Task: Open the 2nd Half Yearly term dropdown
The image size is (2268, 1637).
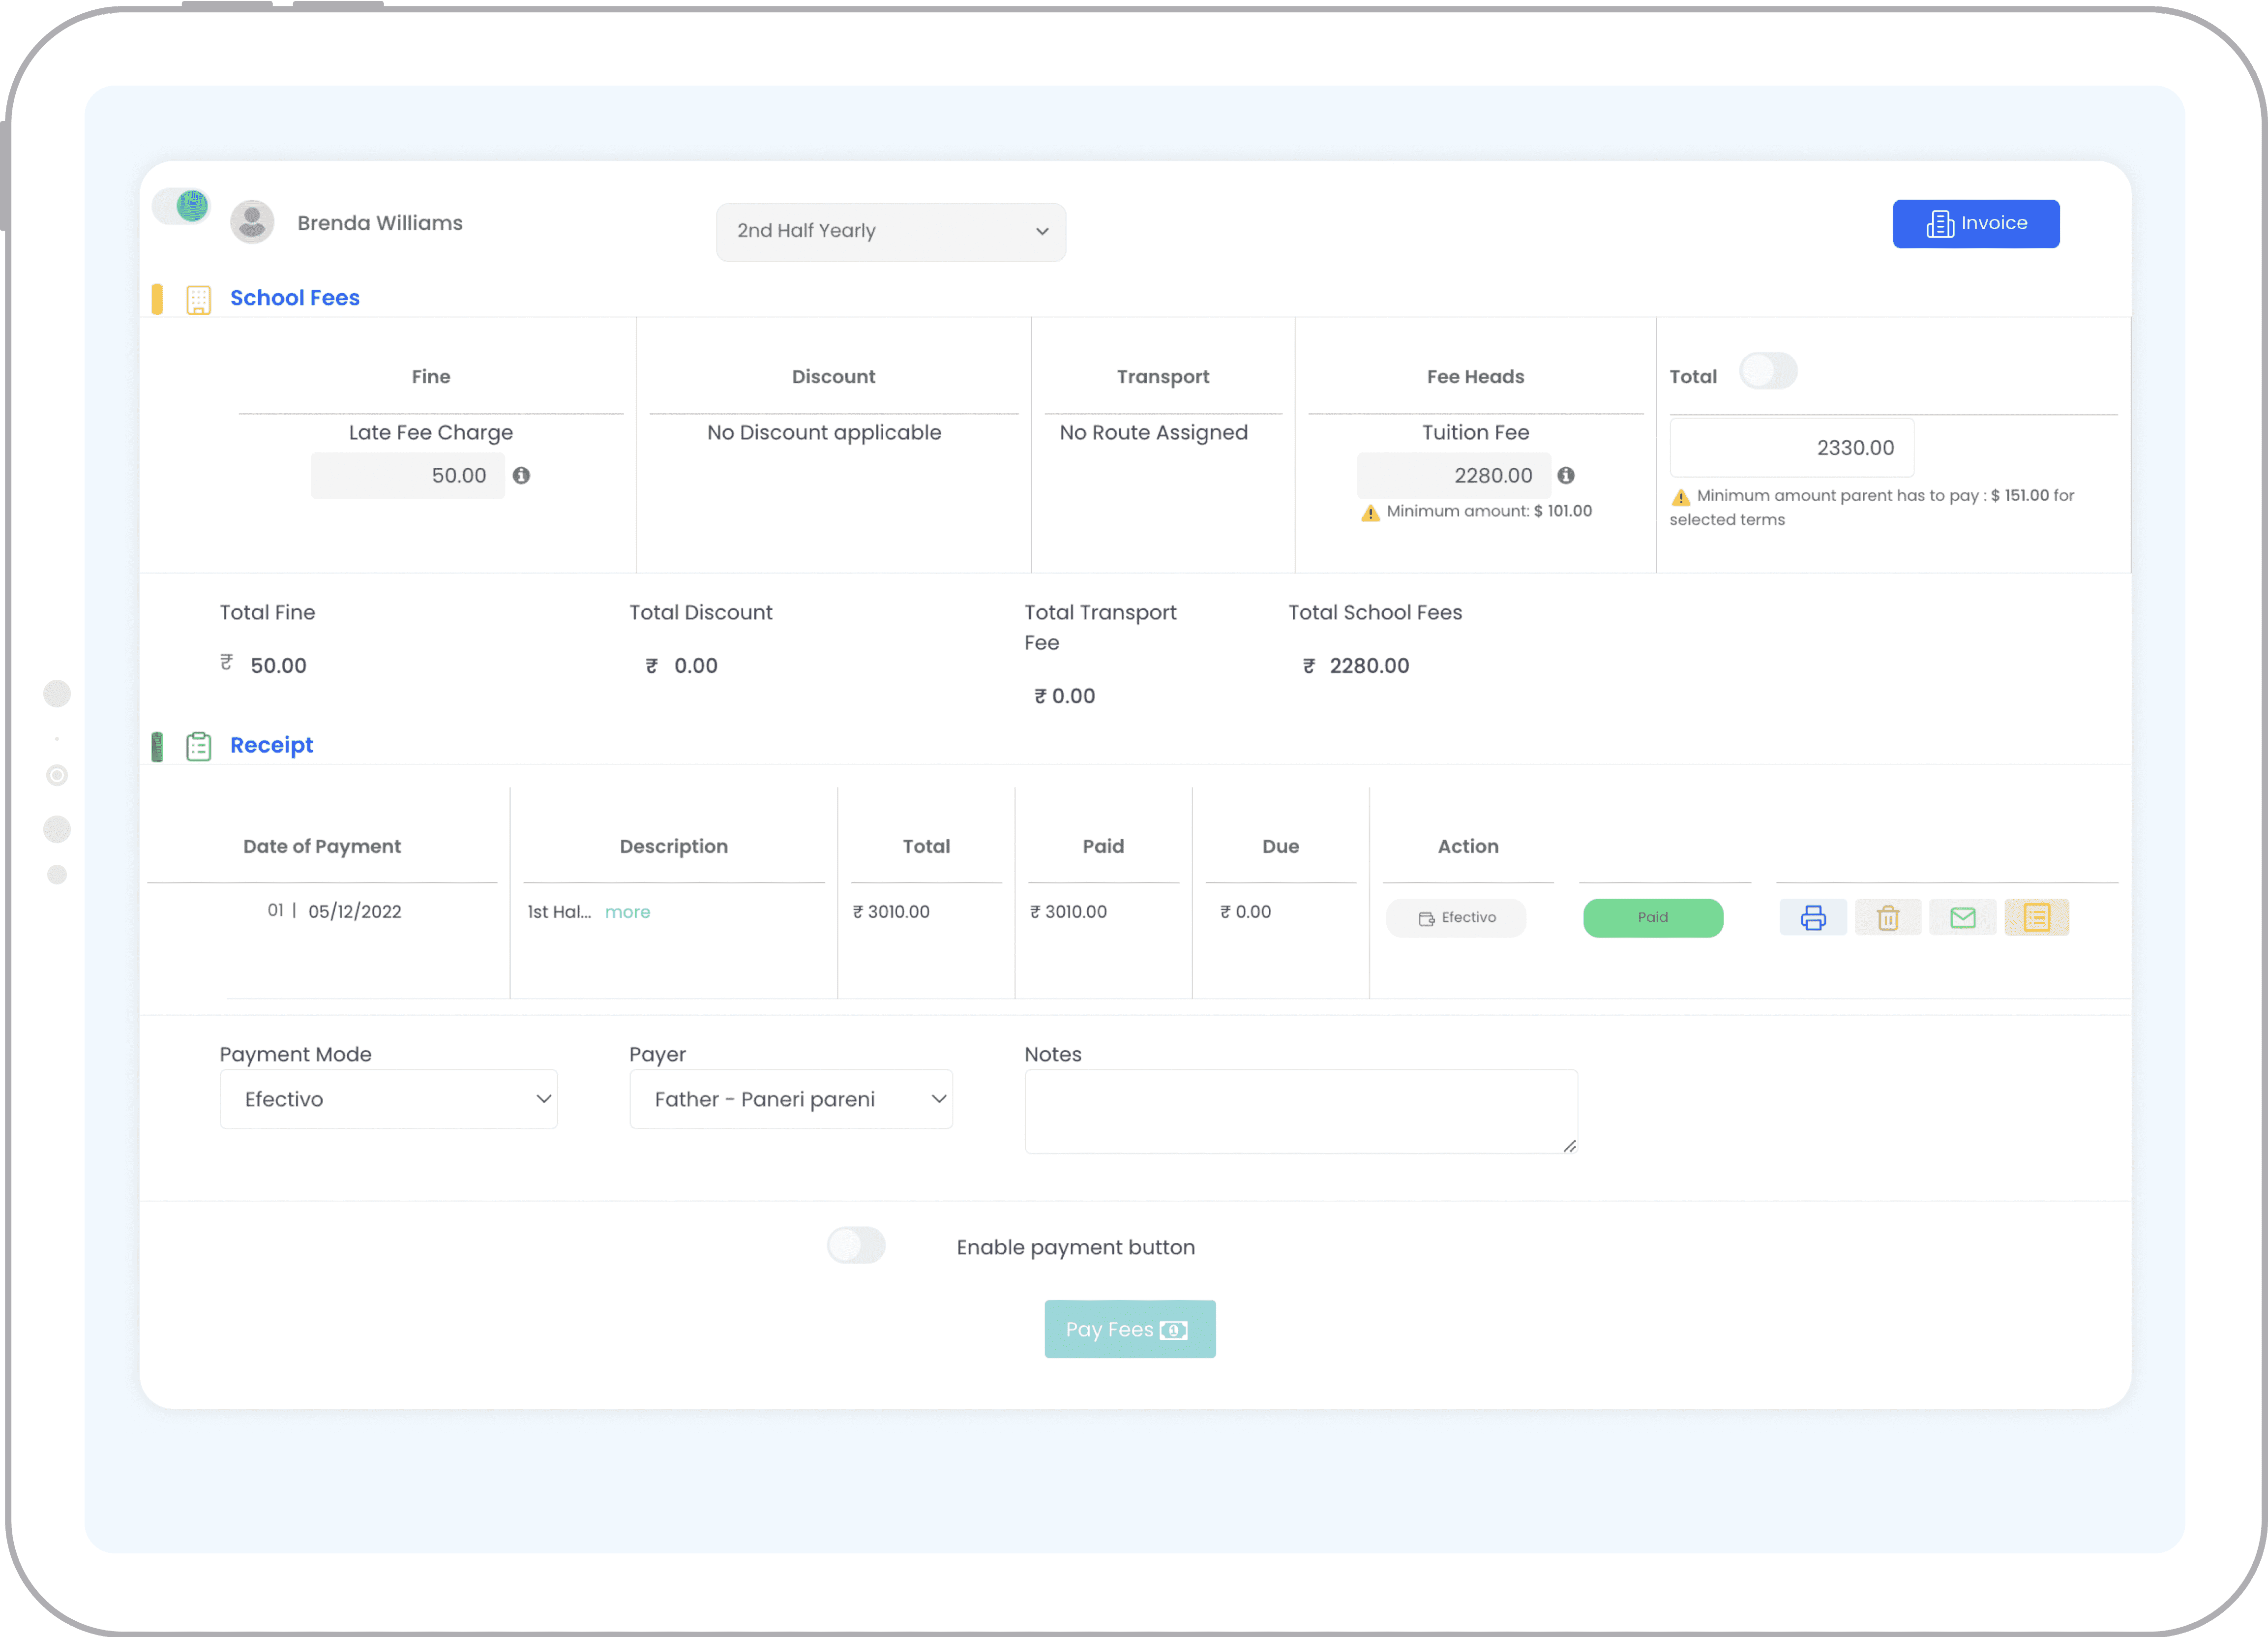Action: (x=890, y=231)
